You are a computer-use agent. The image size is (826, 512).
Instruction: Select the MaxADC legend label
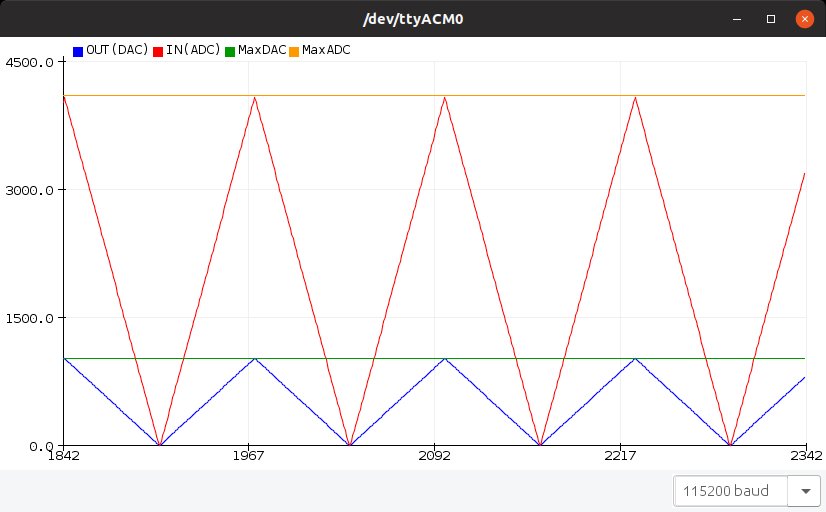coord(326,50)
